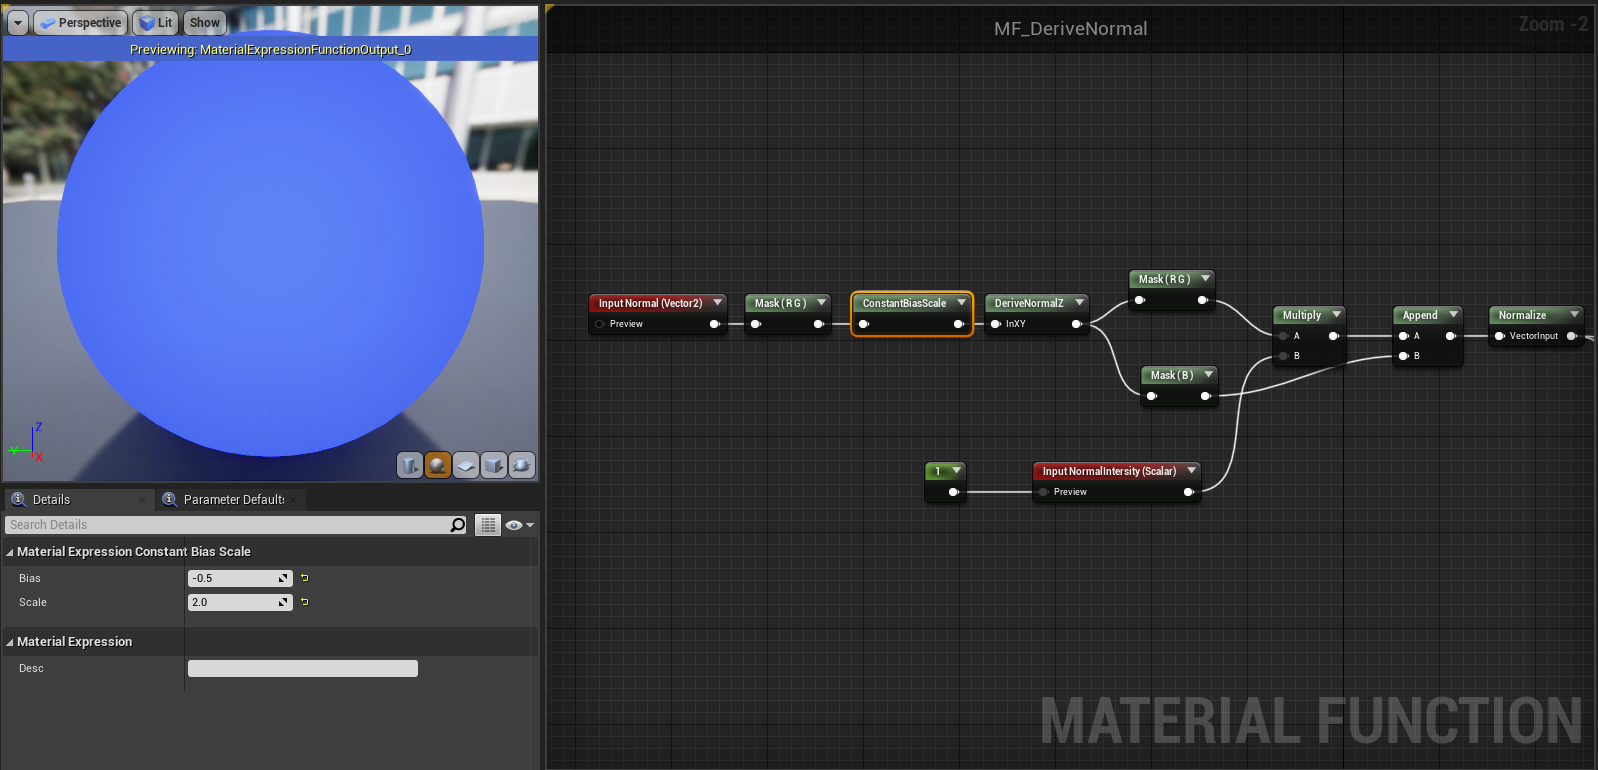Click the Desc text field
This screenshot has width=1598, height=770.
coord(302,669)
